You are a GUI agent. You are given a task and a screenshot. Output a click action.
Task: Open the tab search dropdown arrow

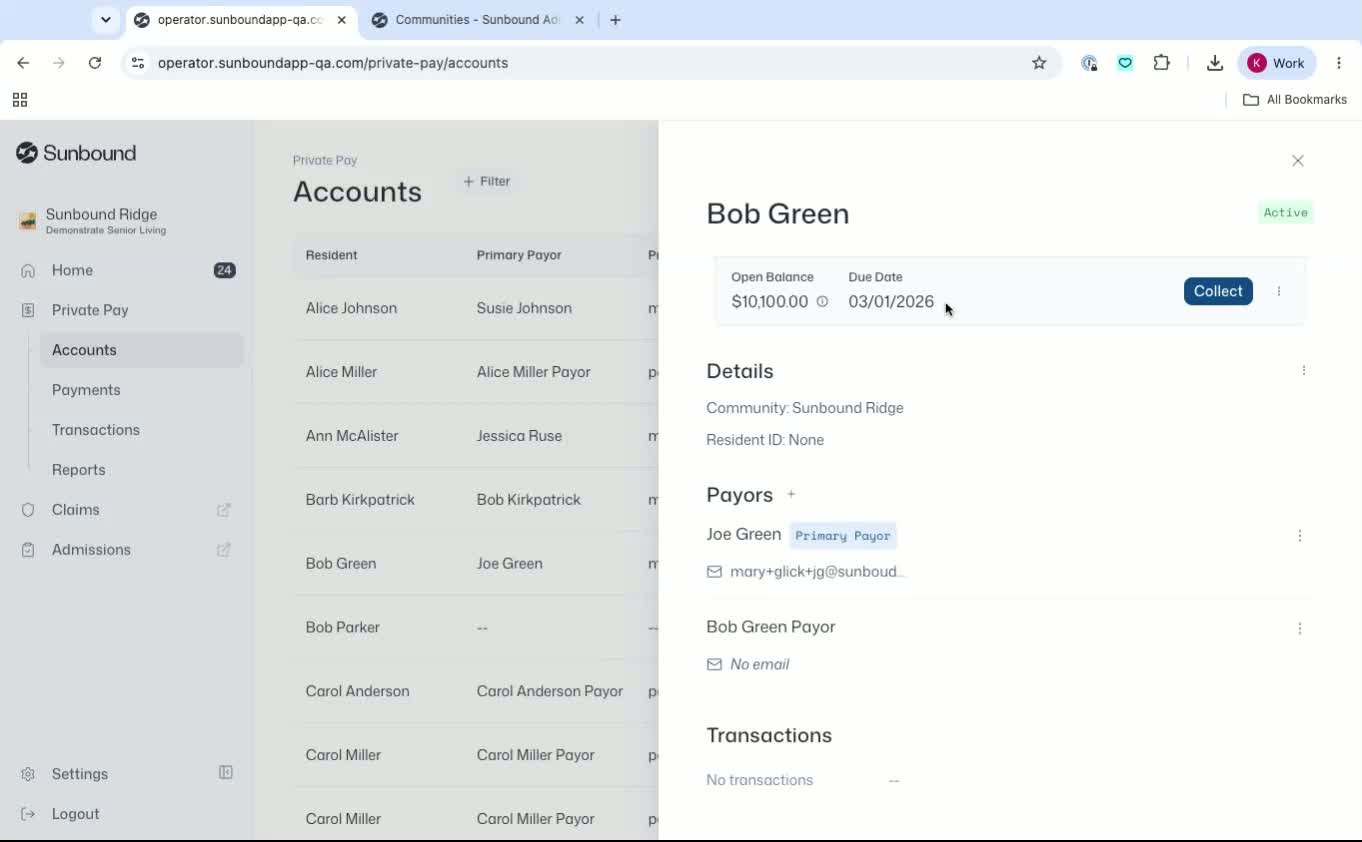(x=105, y=20)
